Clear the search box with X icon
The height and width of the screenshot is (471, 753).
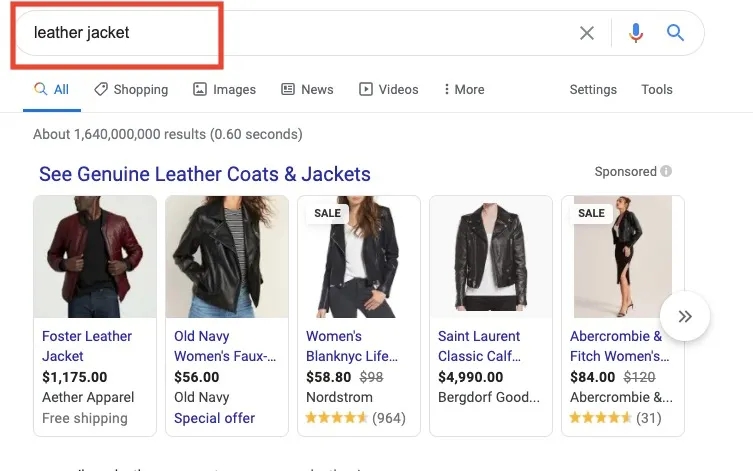(x=587, y=33)
